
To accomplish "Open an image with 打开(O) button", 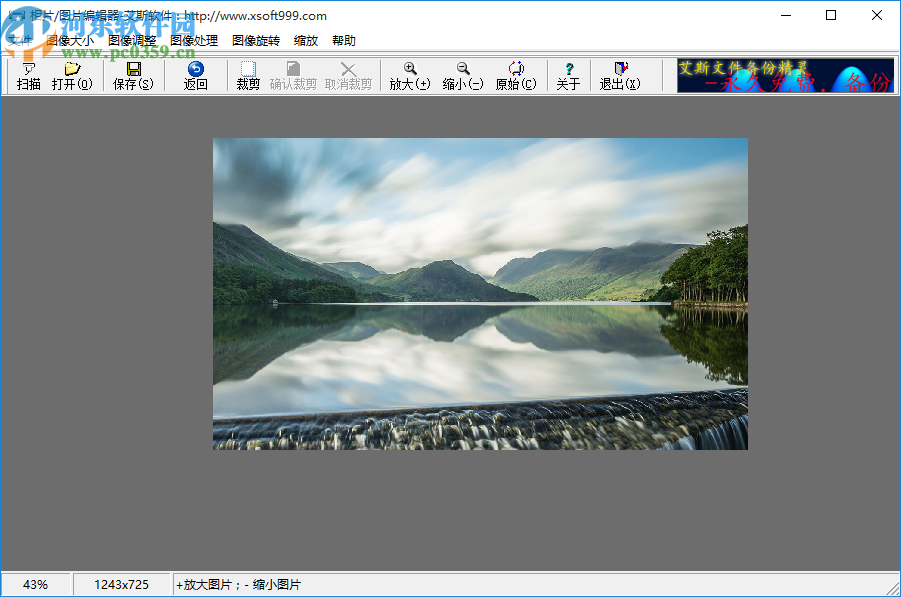I will pyautogui.click(x=72, y=76).
